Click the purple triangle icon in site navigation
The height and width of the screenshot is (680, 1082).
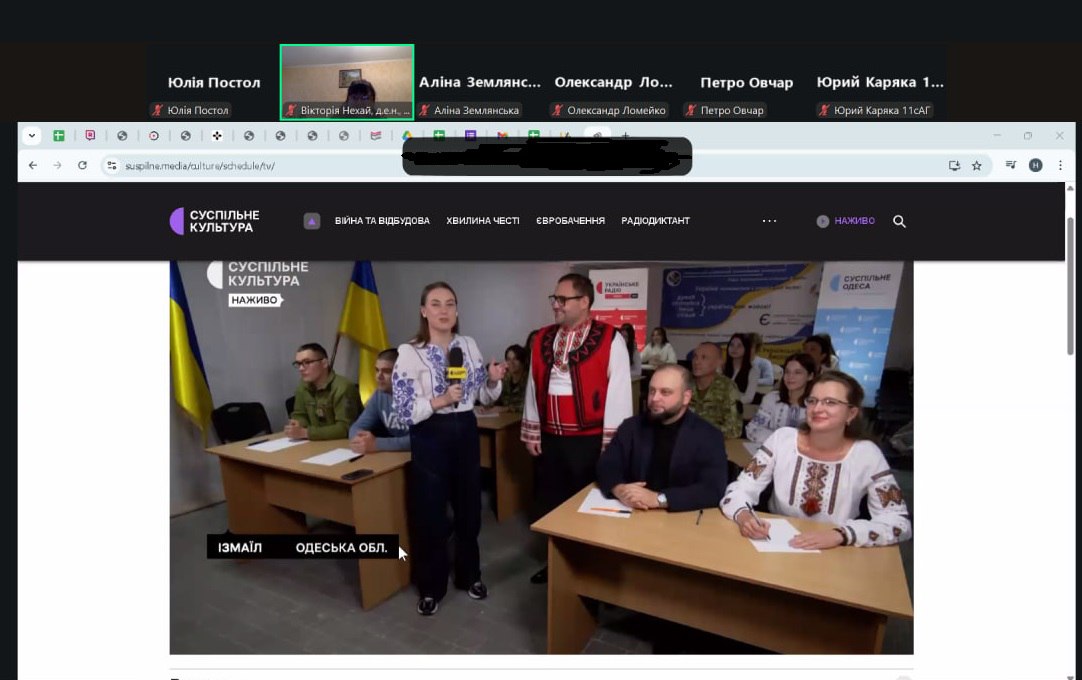pyautogui.click(x=312, y=221)
